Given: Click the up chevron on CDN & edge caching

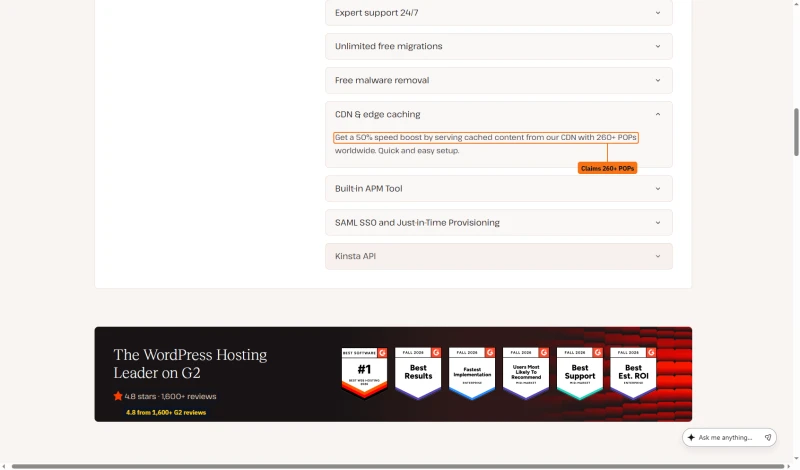Looking at the screenshot, I should pyautogui.click(x=658, y=114).
